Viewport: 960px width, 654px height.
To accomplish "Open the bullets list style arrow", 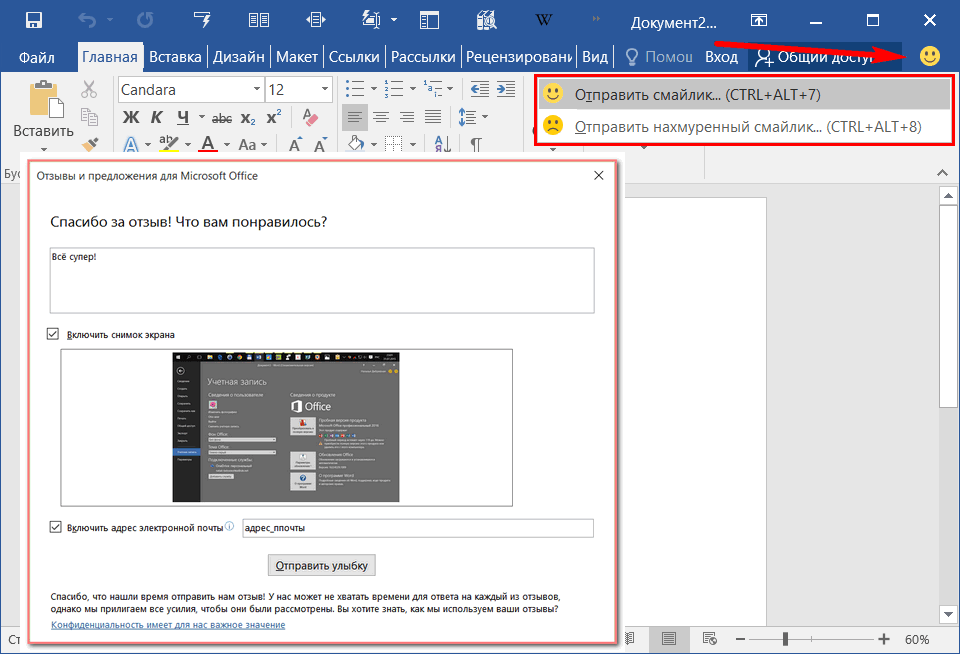I will pyautogui.click(x=373, y=89).
